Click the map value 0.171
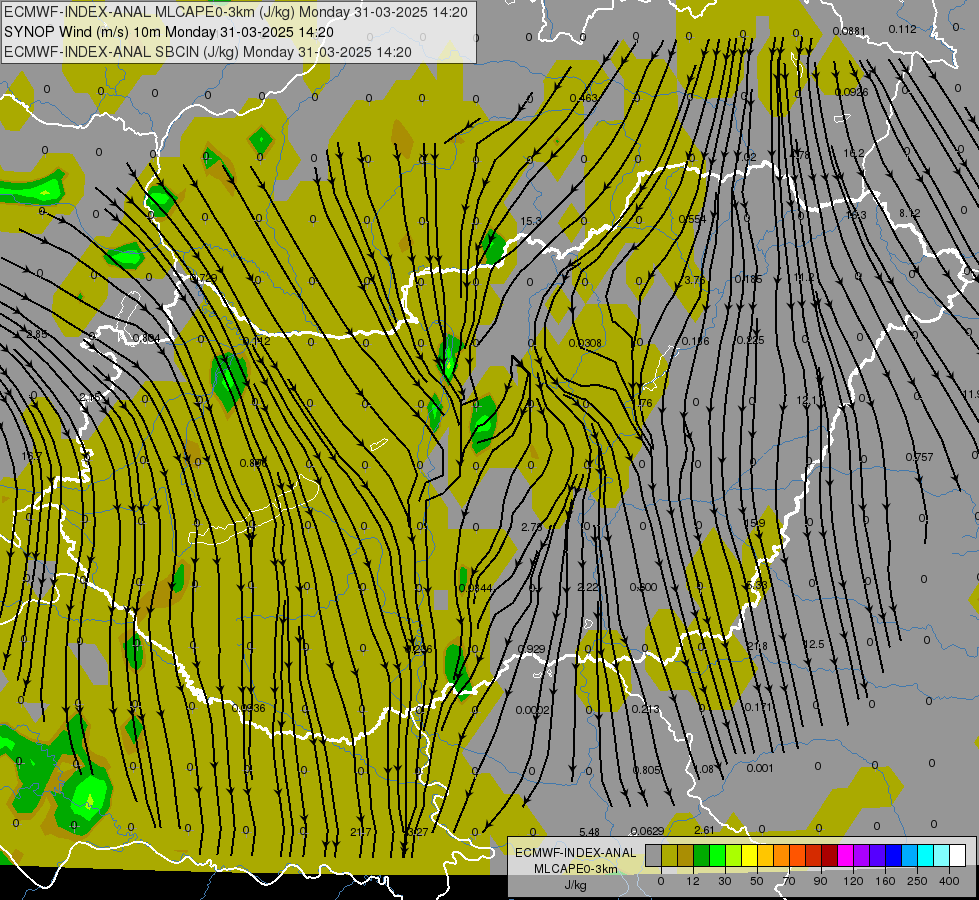The width and height of the screenshot is (979, 900). pyautogui.click(x=758, y=707)
